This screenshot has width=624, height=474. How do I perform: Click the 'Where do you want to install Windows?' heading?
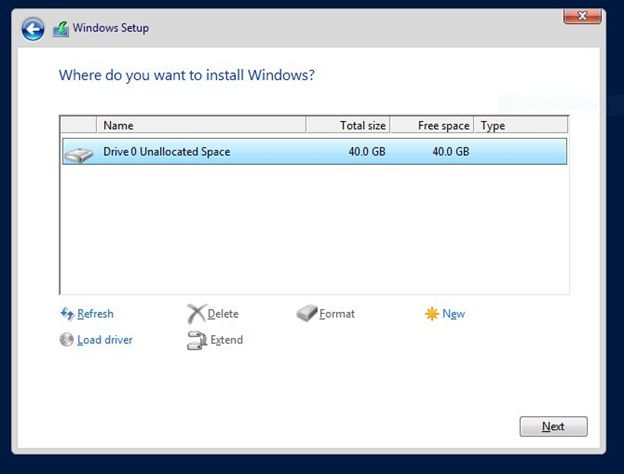pos(187,75)
